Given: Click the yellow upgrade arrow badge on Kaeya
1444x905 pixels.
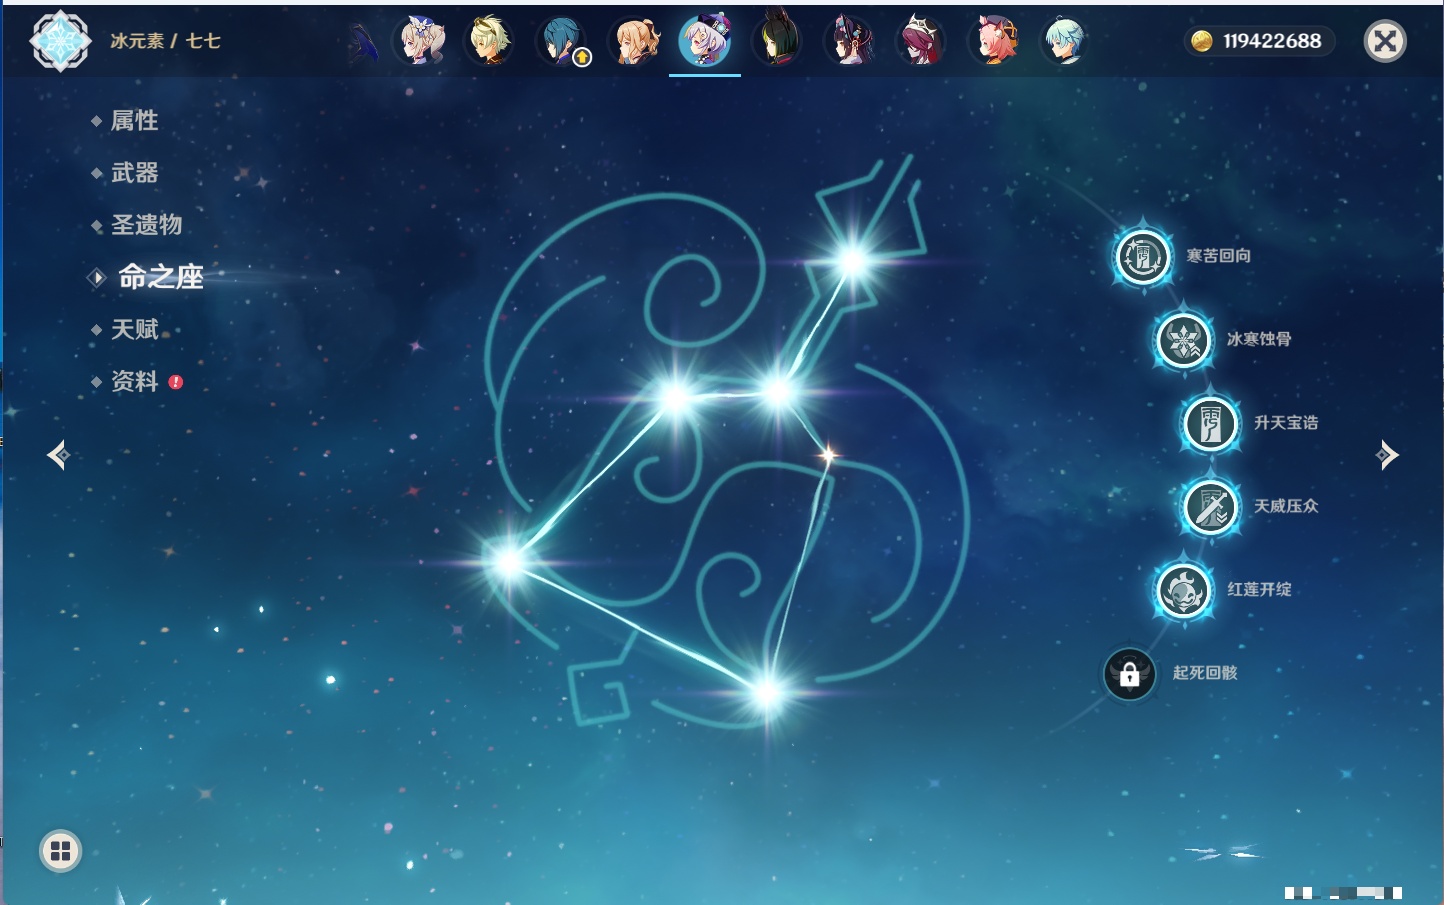Looking at the screenshot, I should point(582,58).
